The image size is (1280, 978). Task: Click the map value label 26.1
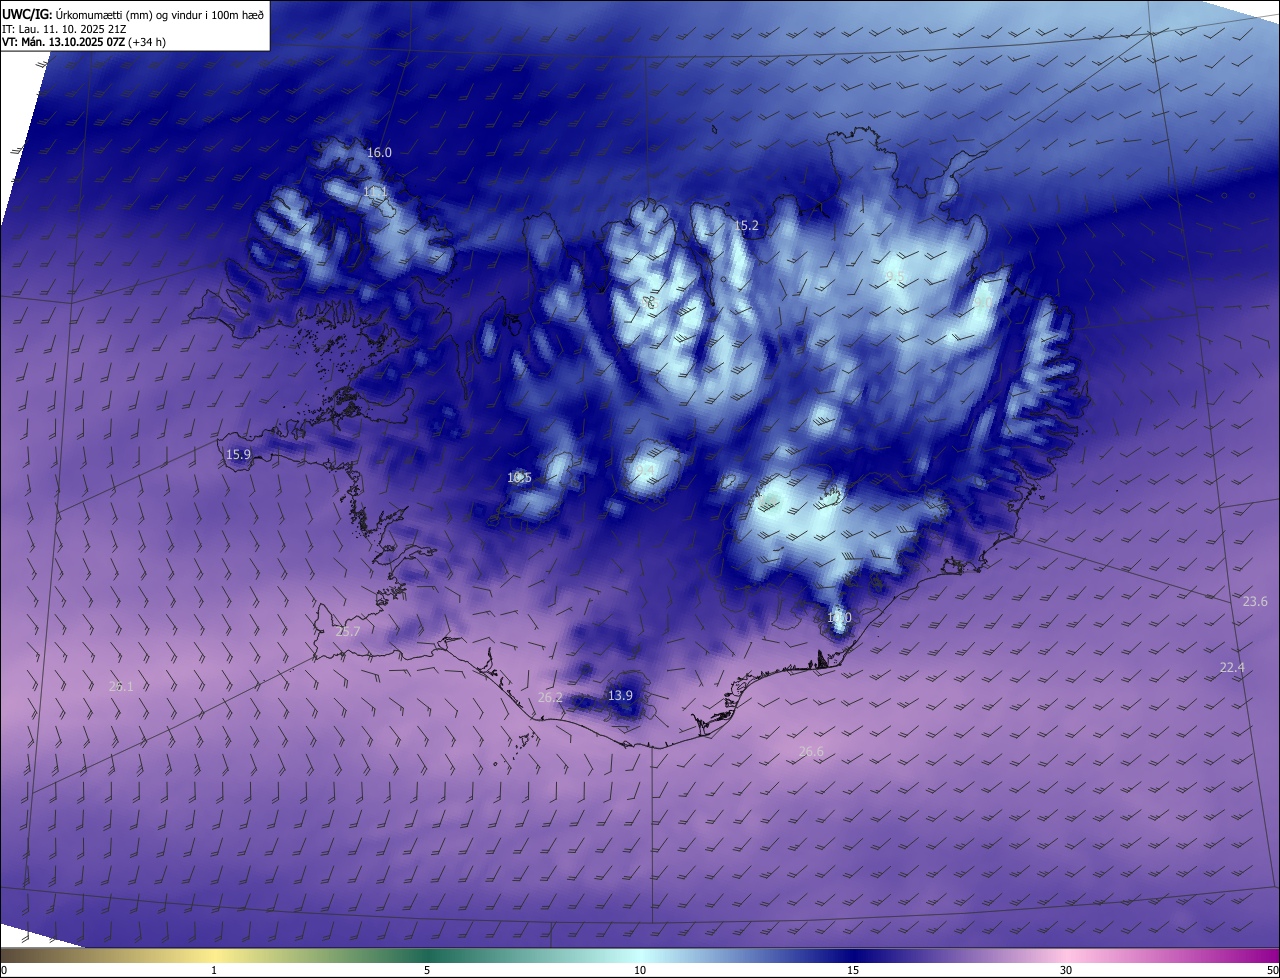click(x=121, y=686)
